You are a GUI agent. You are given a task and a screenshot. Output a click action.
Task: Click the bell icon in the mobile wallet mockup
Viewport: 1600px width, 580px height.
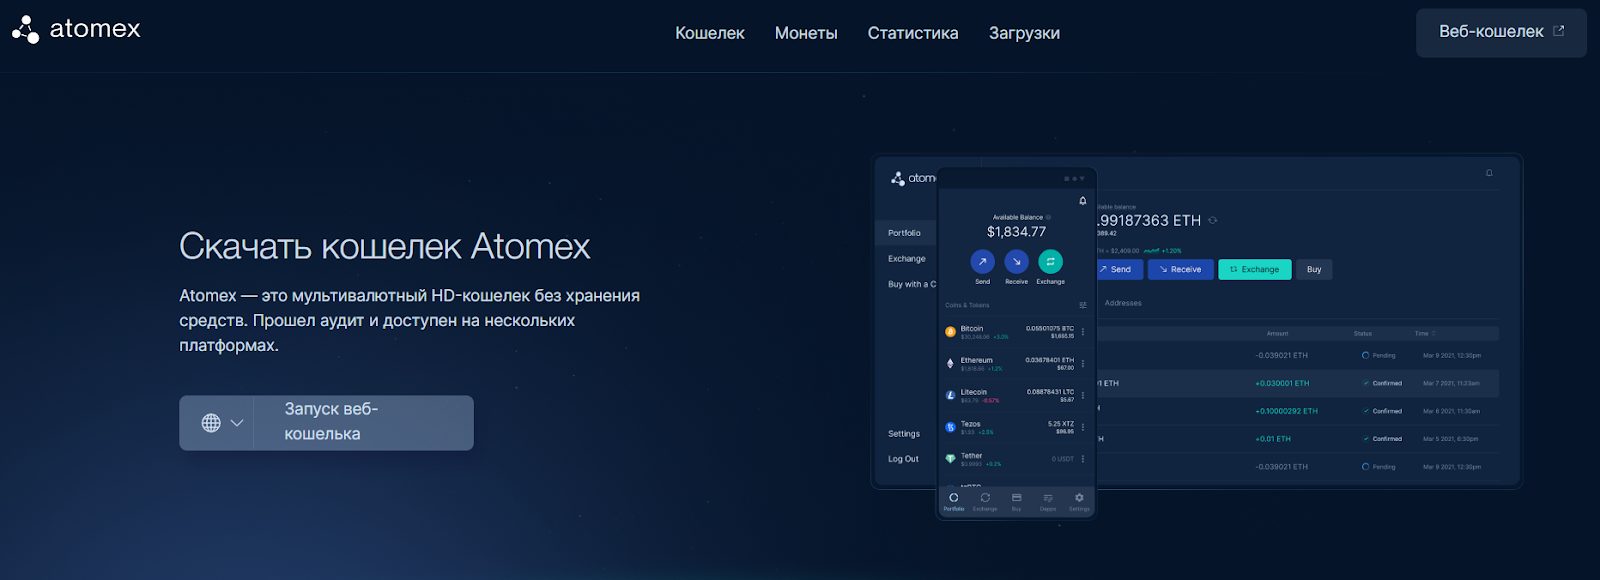pyautogui.click(x=1082, y=201)
